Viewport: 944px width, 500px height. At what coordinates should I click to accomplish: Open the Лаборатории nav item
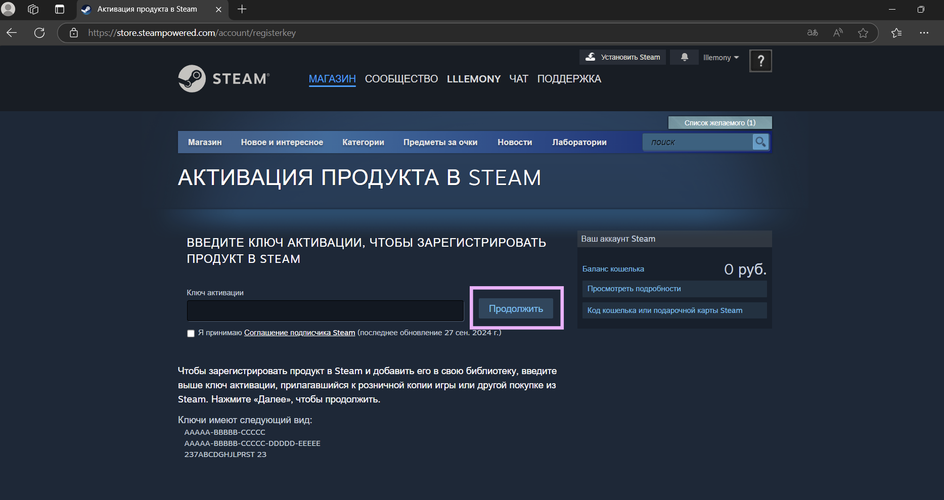tap(579, 142)
